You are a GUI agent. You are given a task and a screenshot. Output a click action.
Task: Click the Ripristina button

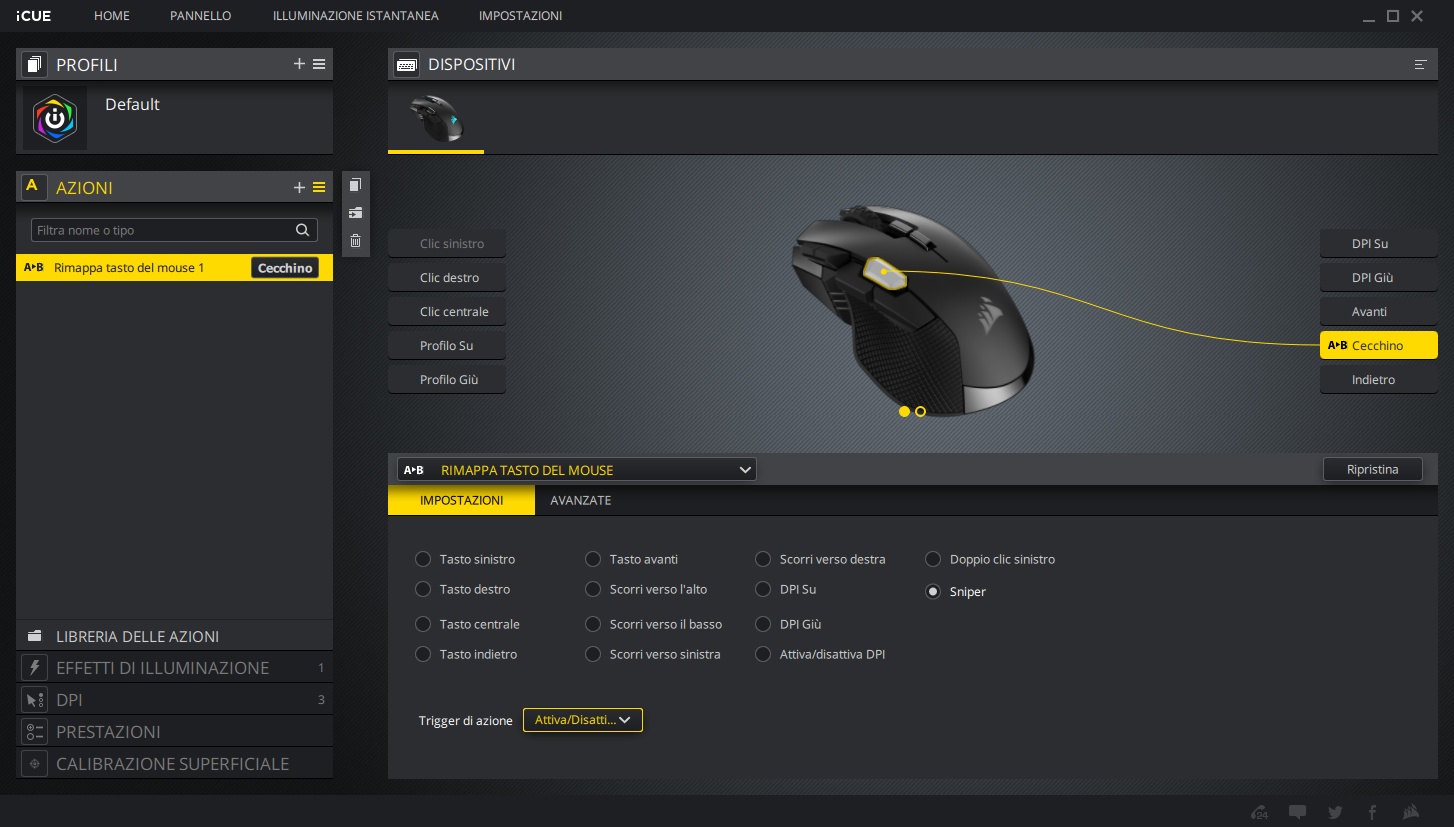1372,469
